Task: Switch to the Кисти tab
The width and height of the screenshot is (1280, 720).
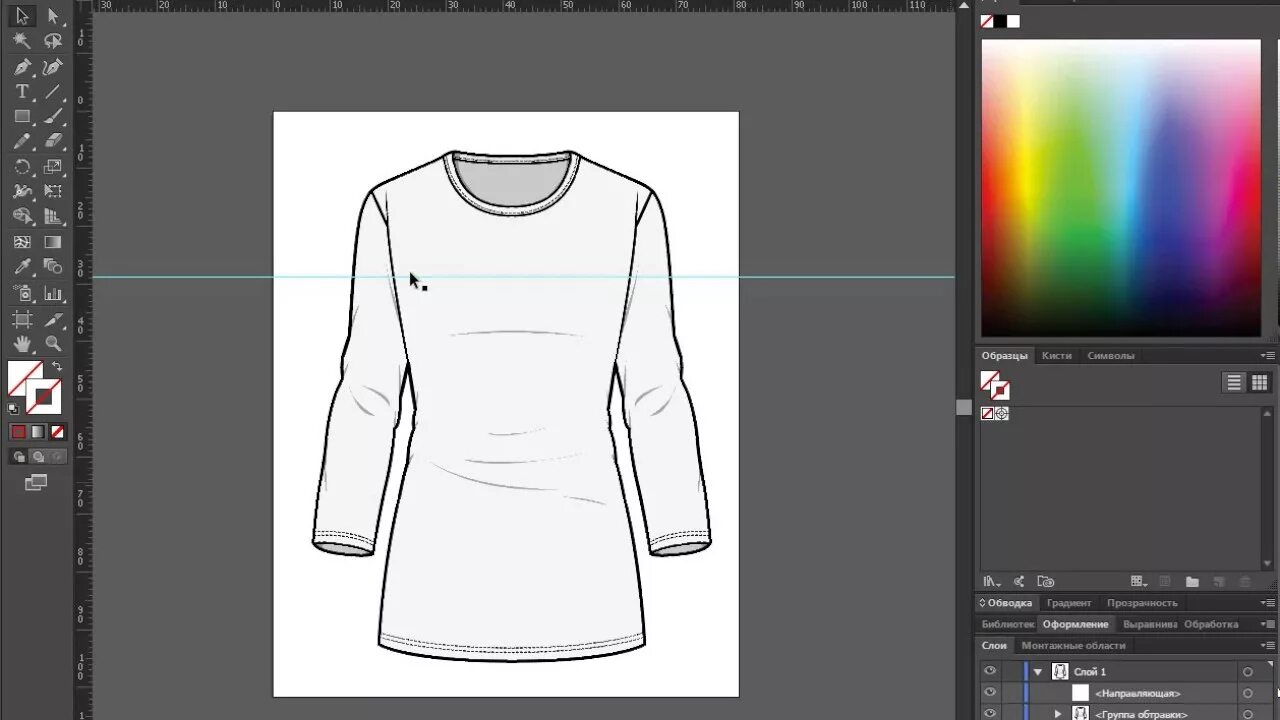Action: (x=1056, y=355)
